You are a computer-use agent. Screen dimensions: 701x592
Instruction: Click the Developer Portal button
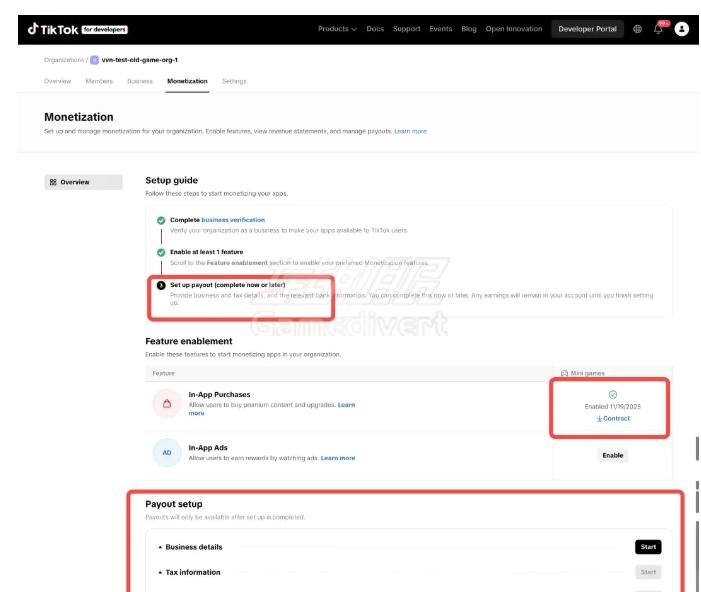click(x=587, y=29)
